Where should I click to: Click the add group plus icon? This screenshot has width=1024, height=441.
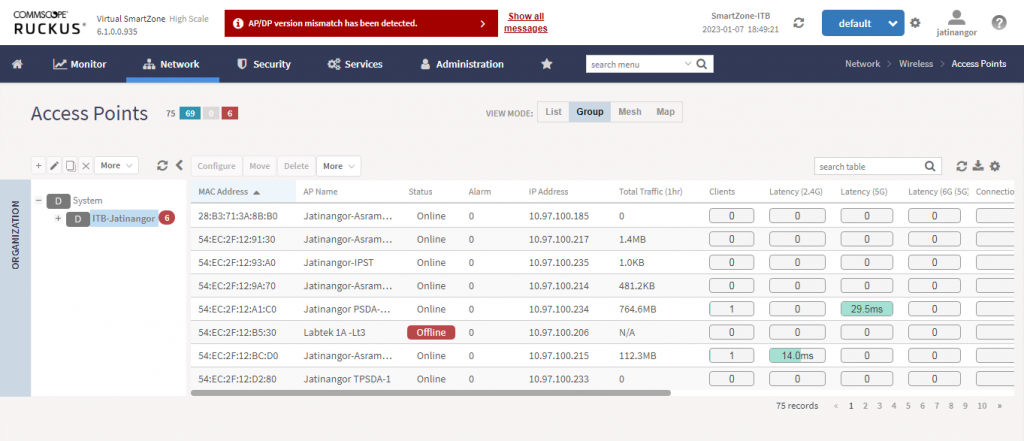(x=39, y=165)
